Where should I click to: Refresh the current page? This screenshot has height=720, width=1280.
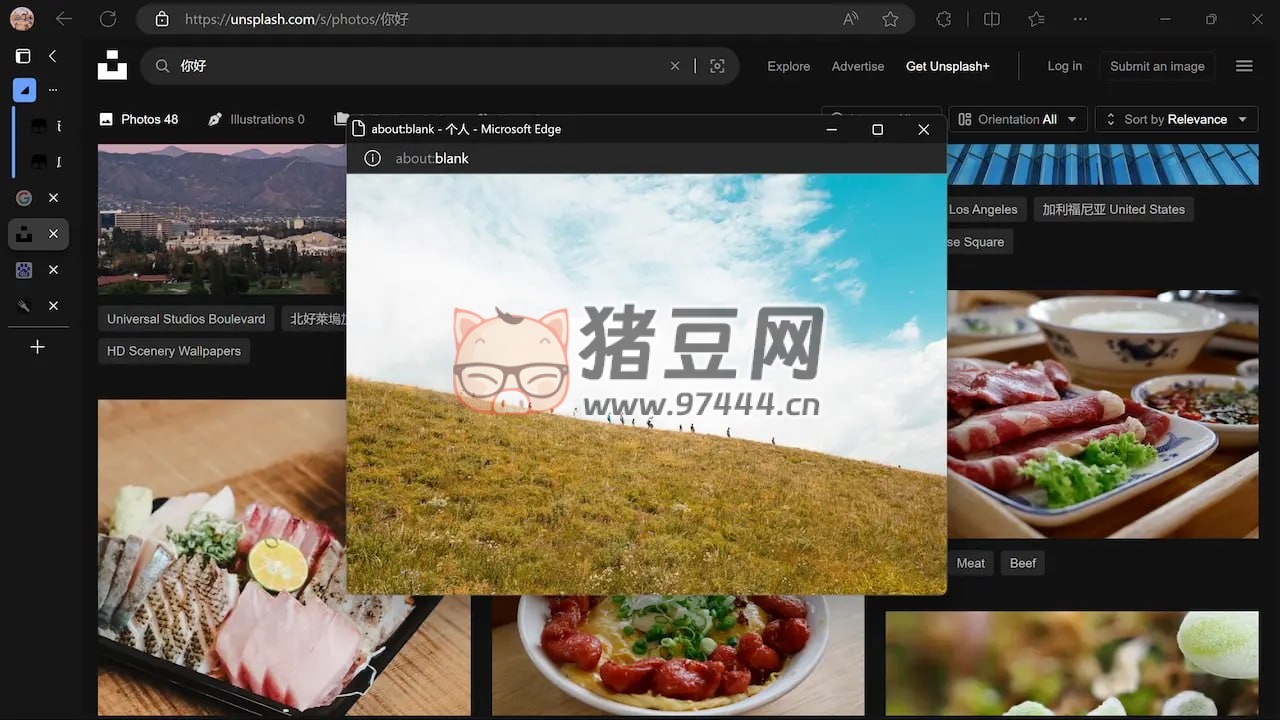pos(108,19)
